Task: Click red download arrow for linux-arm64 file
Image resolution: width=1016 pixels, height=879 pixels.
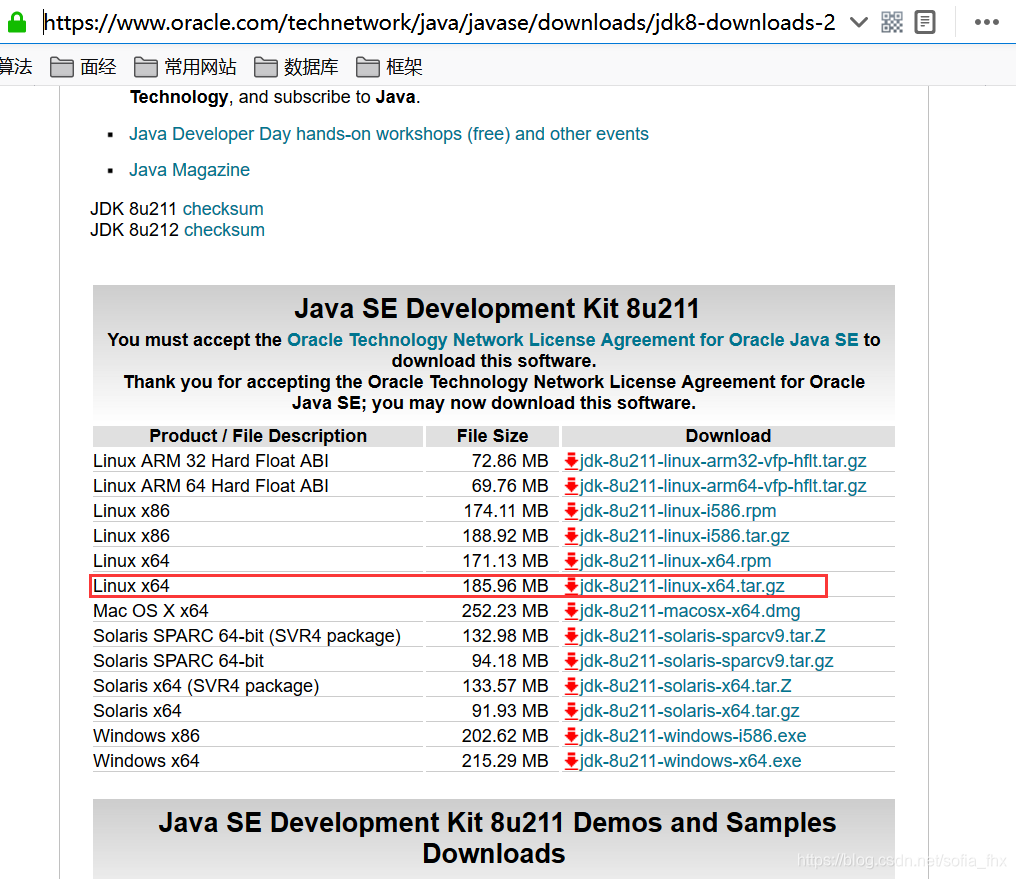Action: (571, 486)
